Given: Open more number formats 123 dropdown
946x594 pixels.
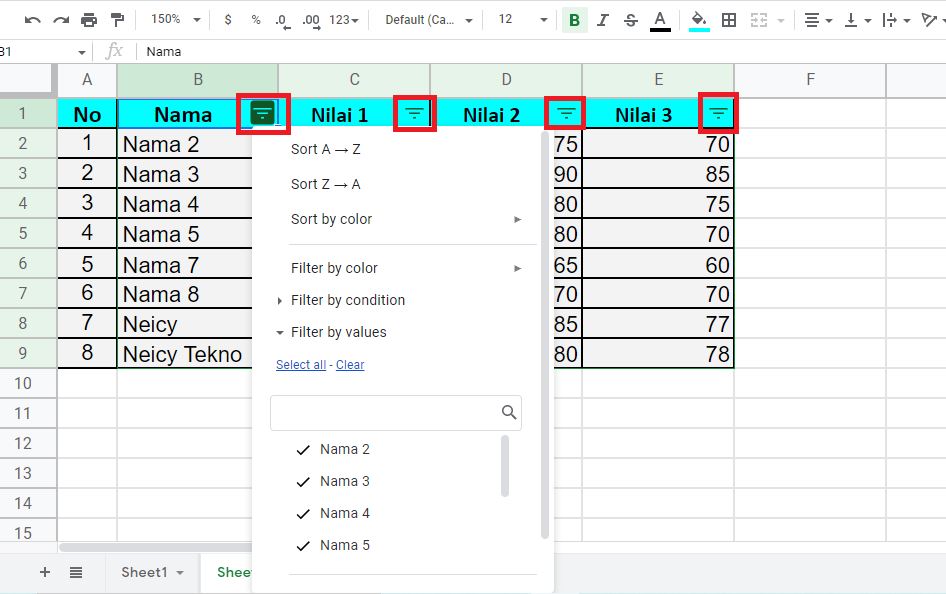Looking at the screenshot, I should coord(344,20).
